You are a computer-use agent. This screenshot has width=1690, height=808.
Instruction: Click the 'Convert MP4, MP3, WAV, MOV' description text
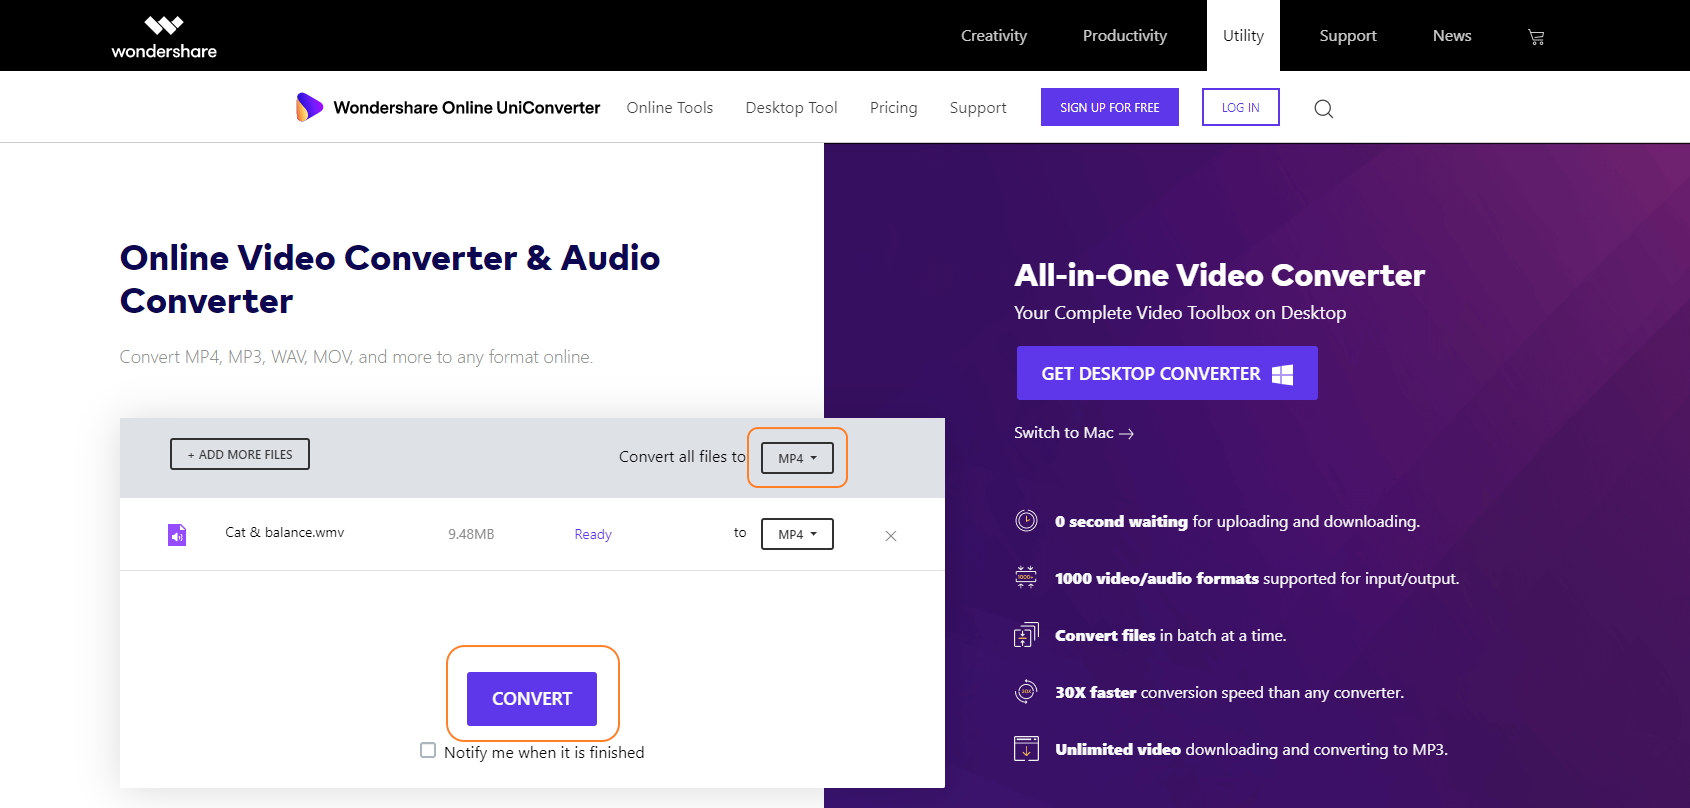[356, 357]
